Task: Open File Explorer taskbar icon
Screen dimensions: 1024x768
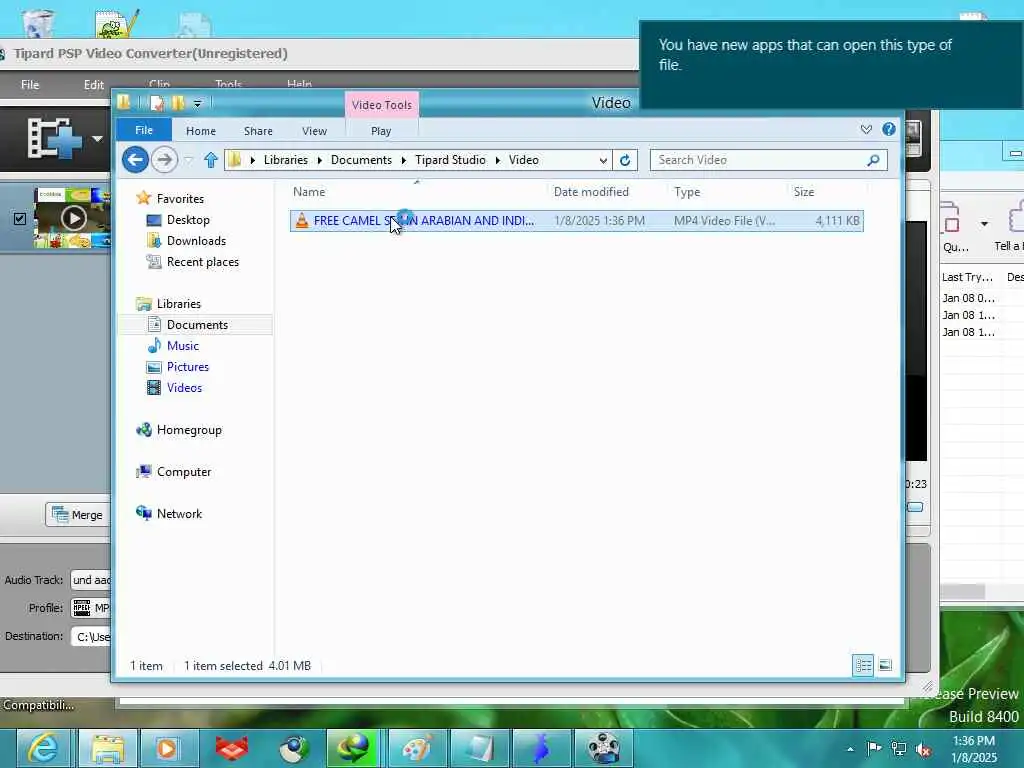Action: pyautogui.click(x=108, y=748)
